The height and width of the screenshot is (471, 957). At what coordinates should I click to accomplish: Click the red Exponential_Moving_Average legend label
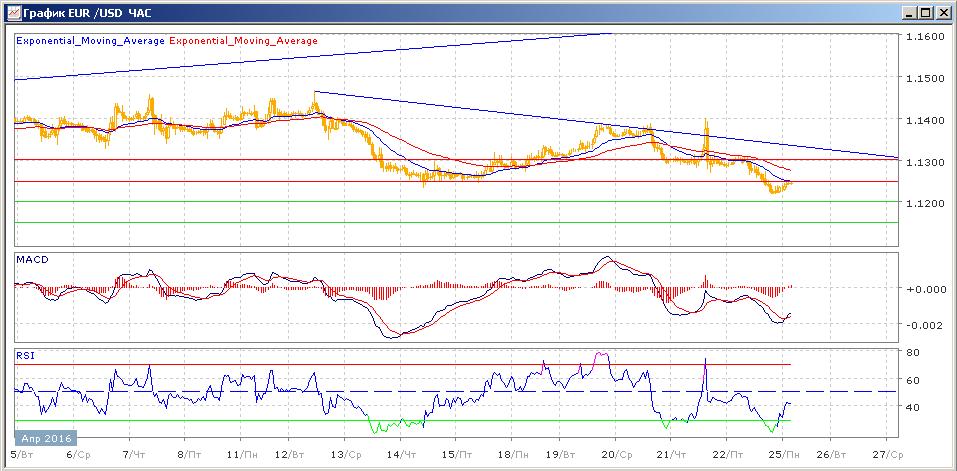(244, 41)
